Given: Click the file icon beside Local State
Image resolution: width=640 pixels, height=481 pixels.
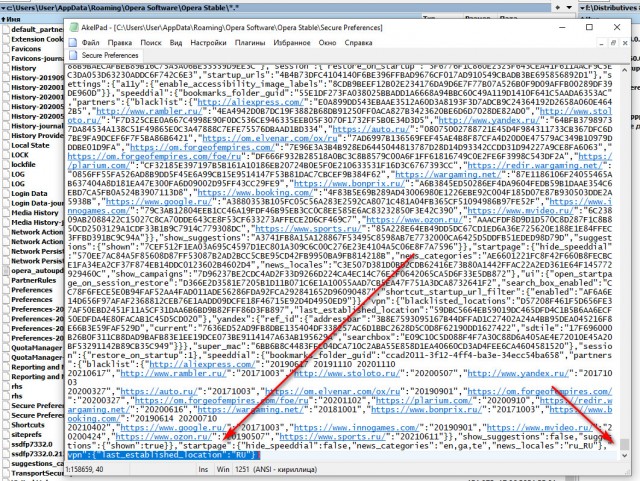Looking at the screenshot, I should [6, 145].
